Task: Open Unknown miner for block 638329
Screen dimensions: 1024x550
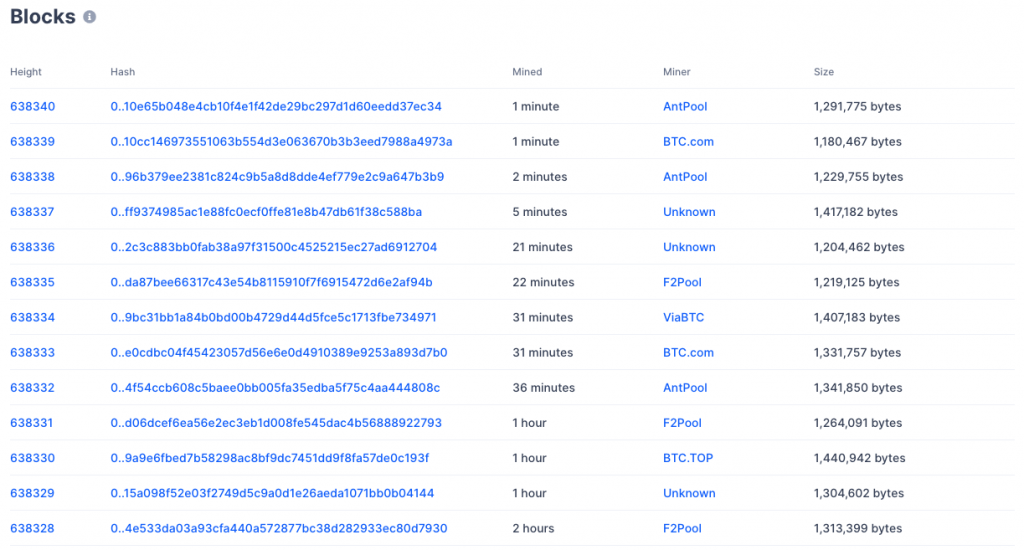Action: click(x=689, y=494)
